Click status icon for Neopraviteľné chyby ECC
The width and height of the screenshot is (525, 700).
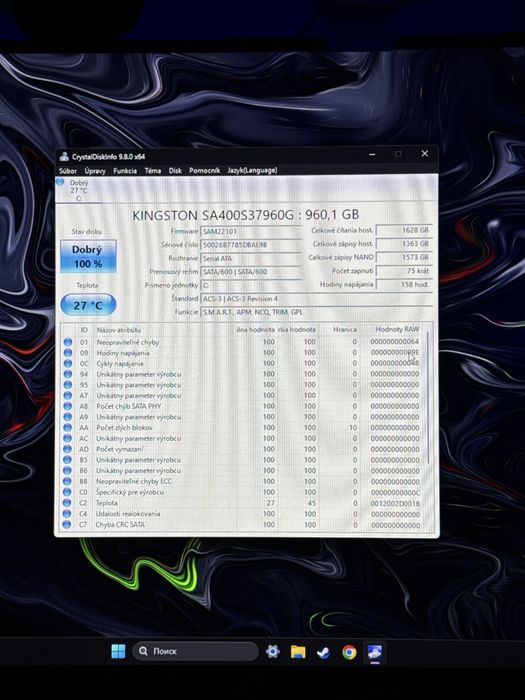tap(67, 482)
